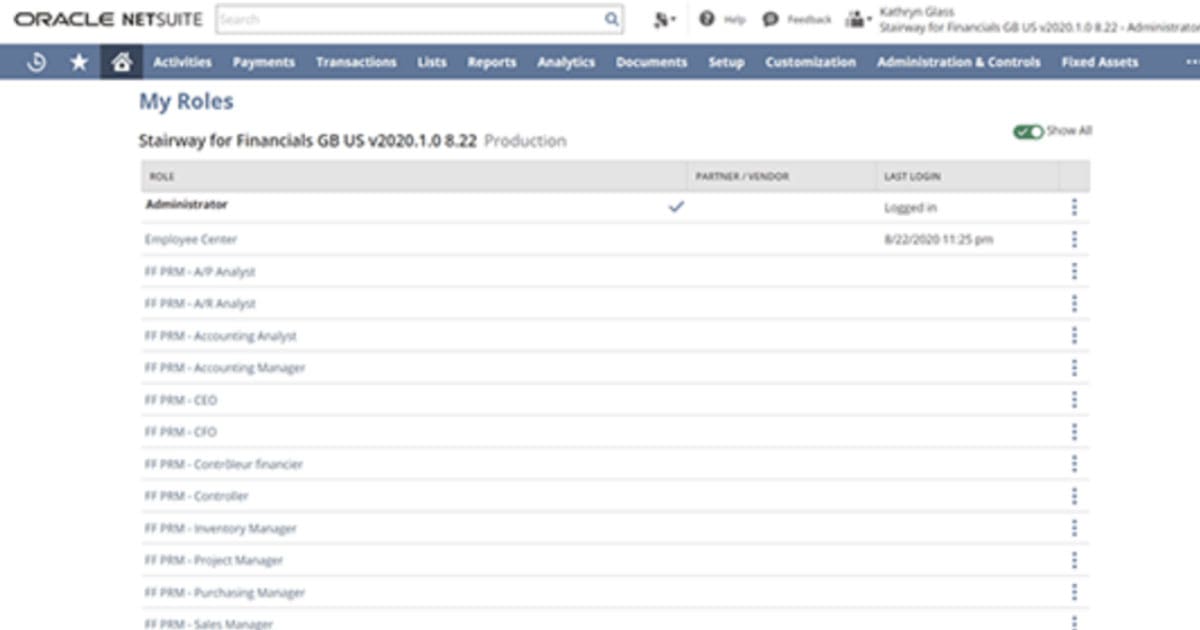Open the Employee Center role

[x=190, y=239]
